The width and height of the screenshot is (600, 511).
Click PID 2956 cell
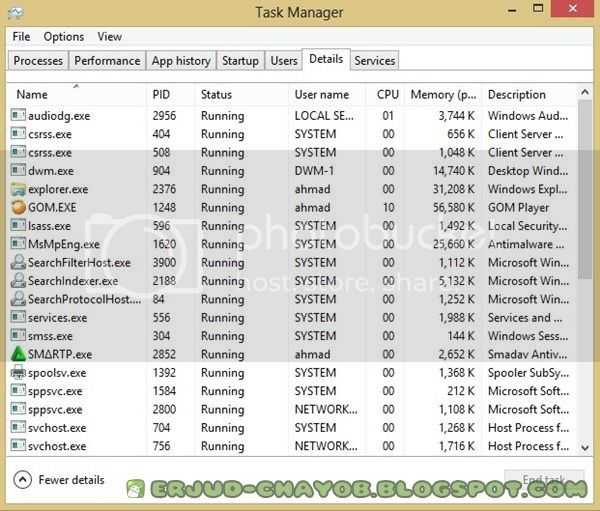pyautogui.click(x=164, y=116)
